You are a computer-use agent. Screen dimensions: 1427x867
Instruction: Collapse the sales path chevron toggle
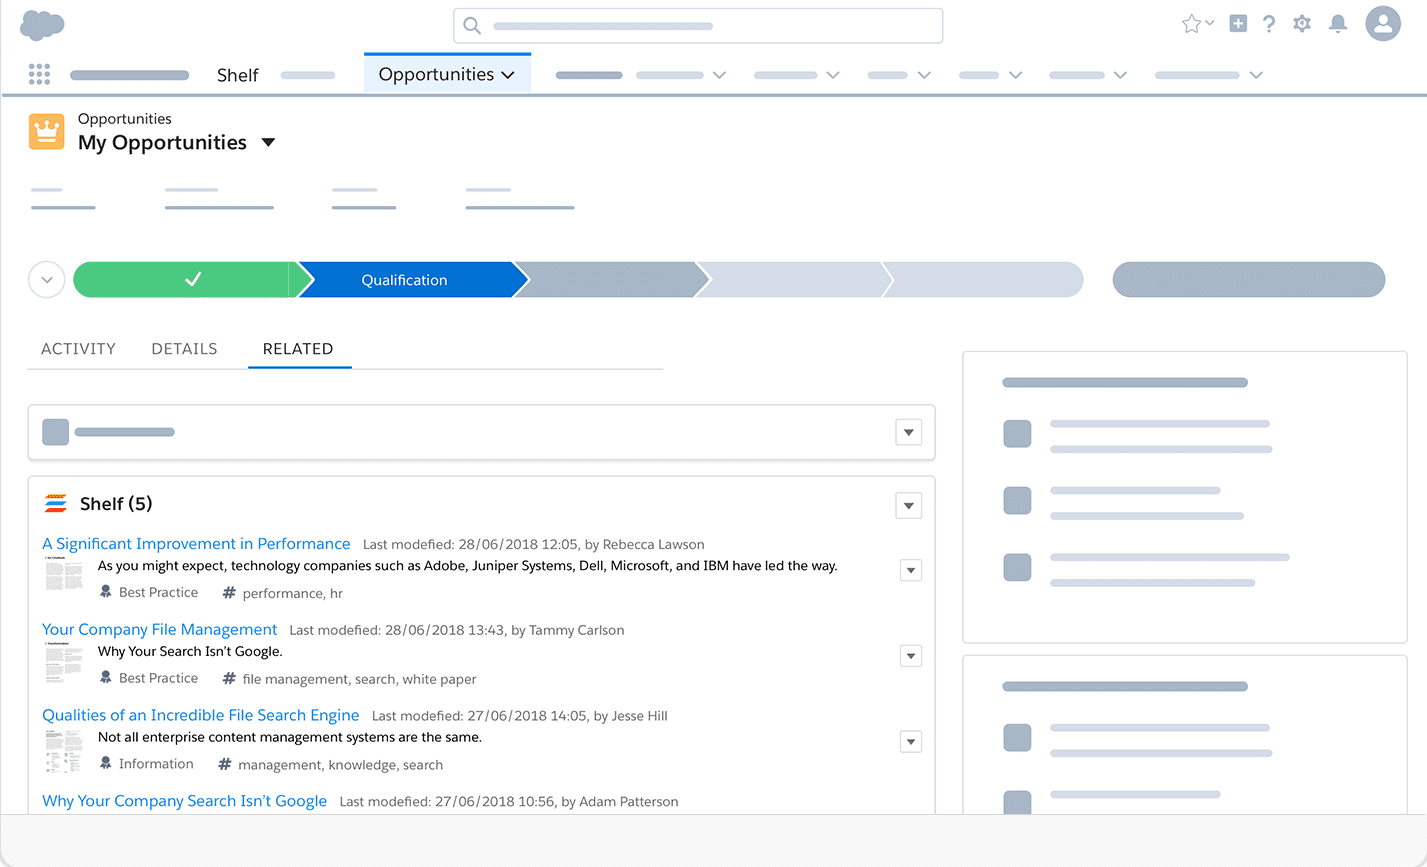[47, 280]
